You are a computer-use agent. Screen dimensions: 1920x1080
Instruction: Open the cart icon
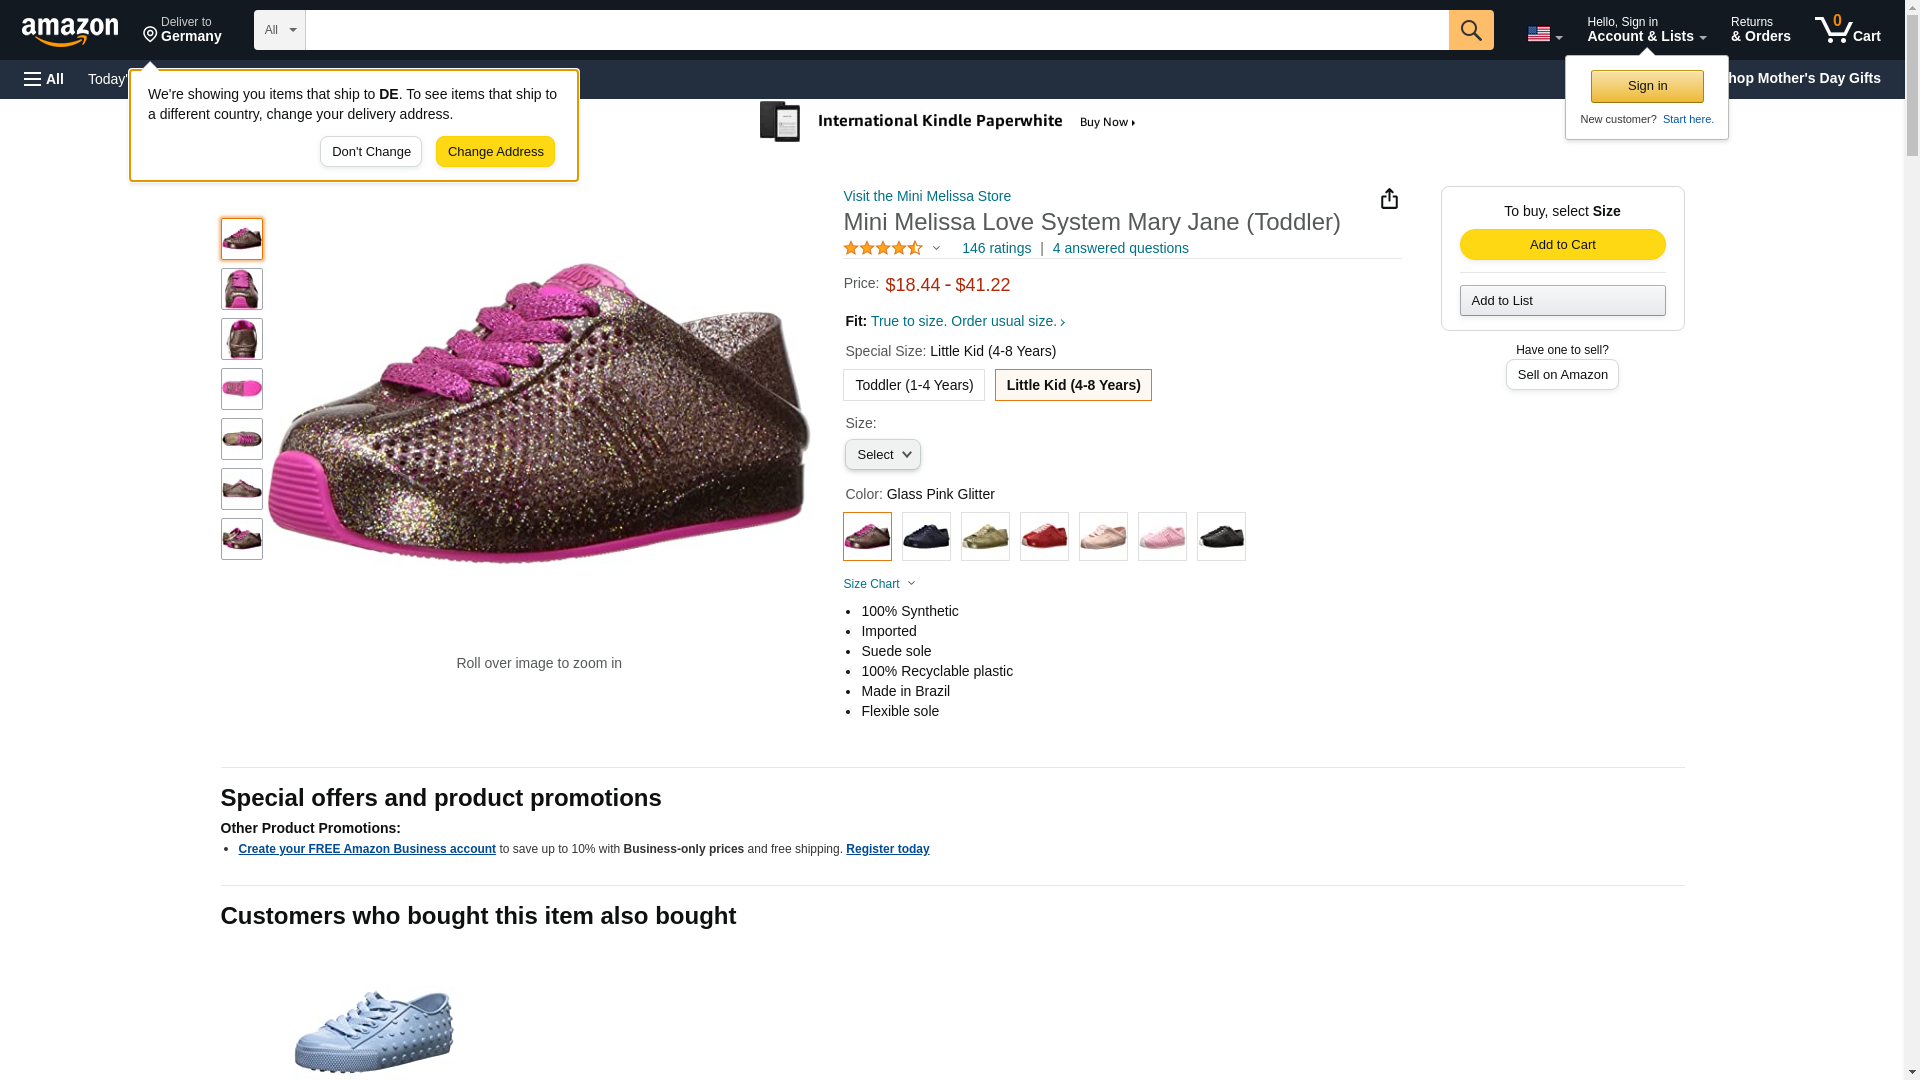point(1847,30)
